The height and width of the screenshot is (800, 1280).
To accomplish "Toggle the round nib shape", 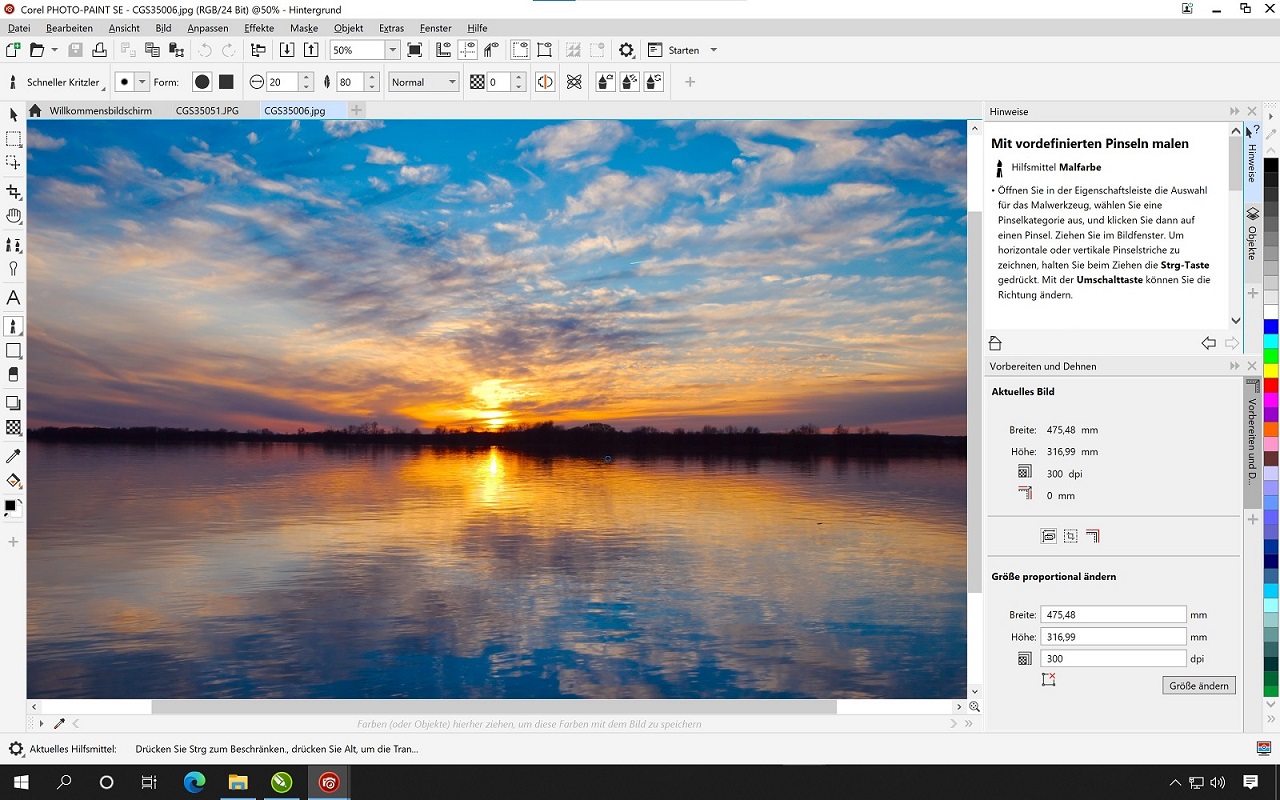I will [201, 81].
